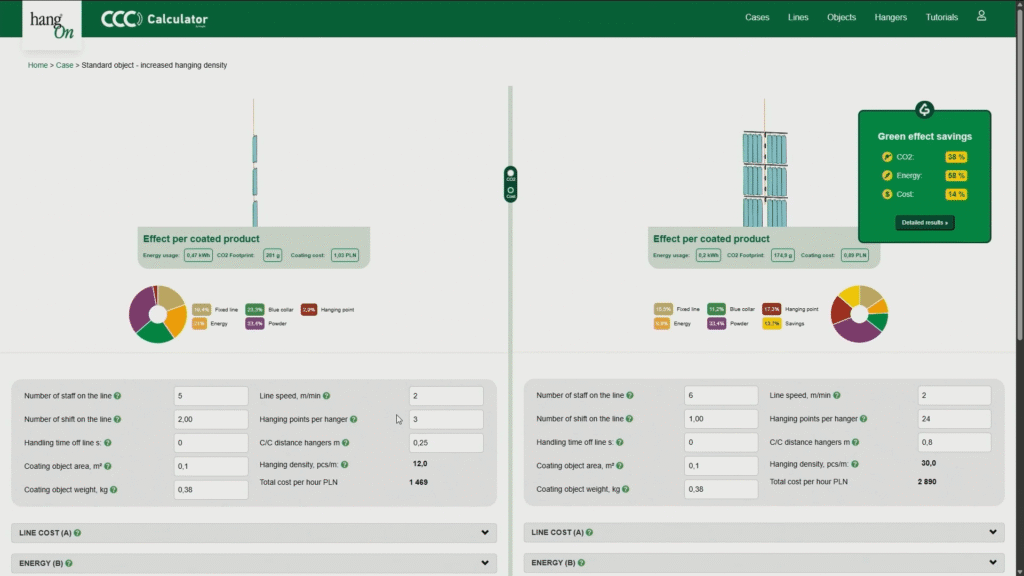
Task: Click help icon beside left Number of staff
Action: (118, 396)
